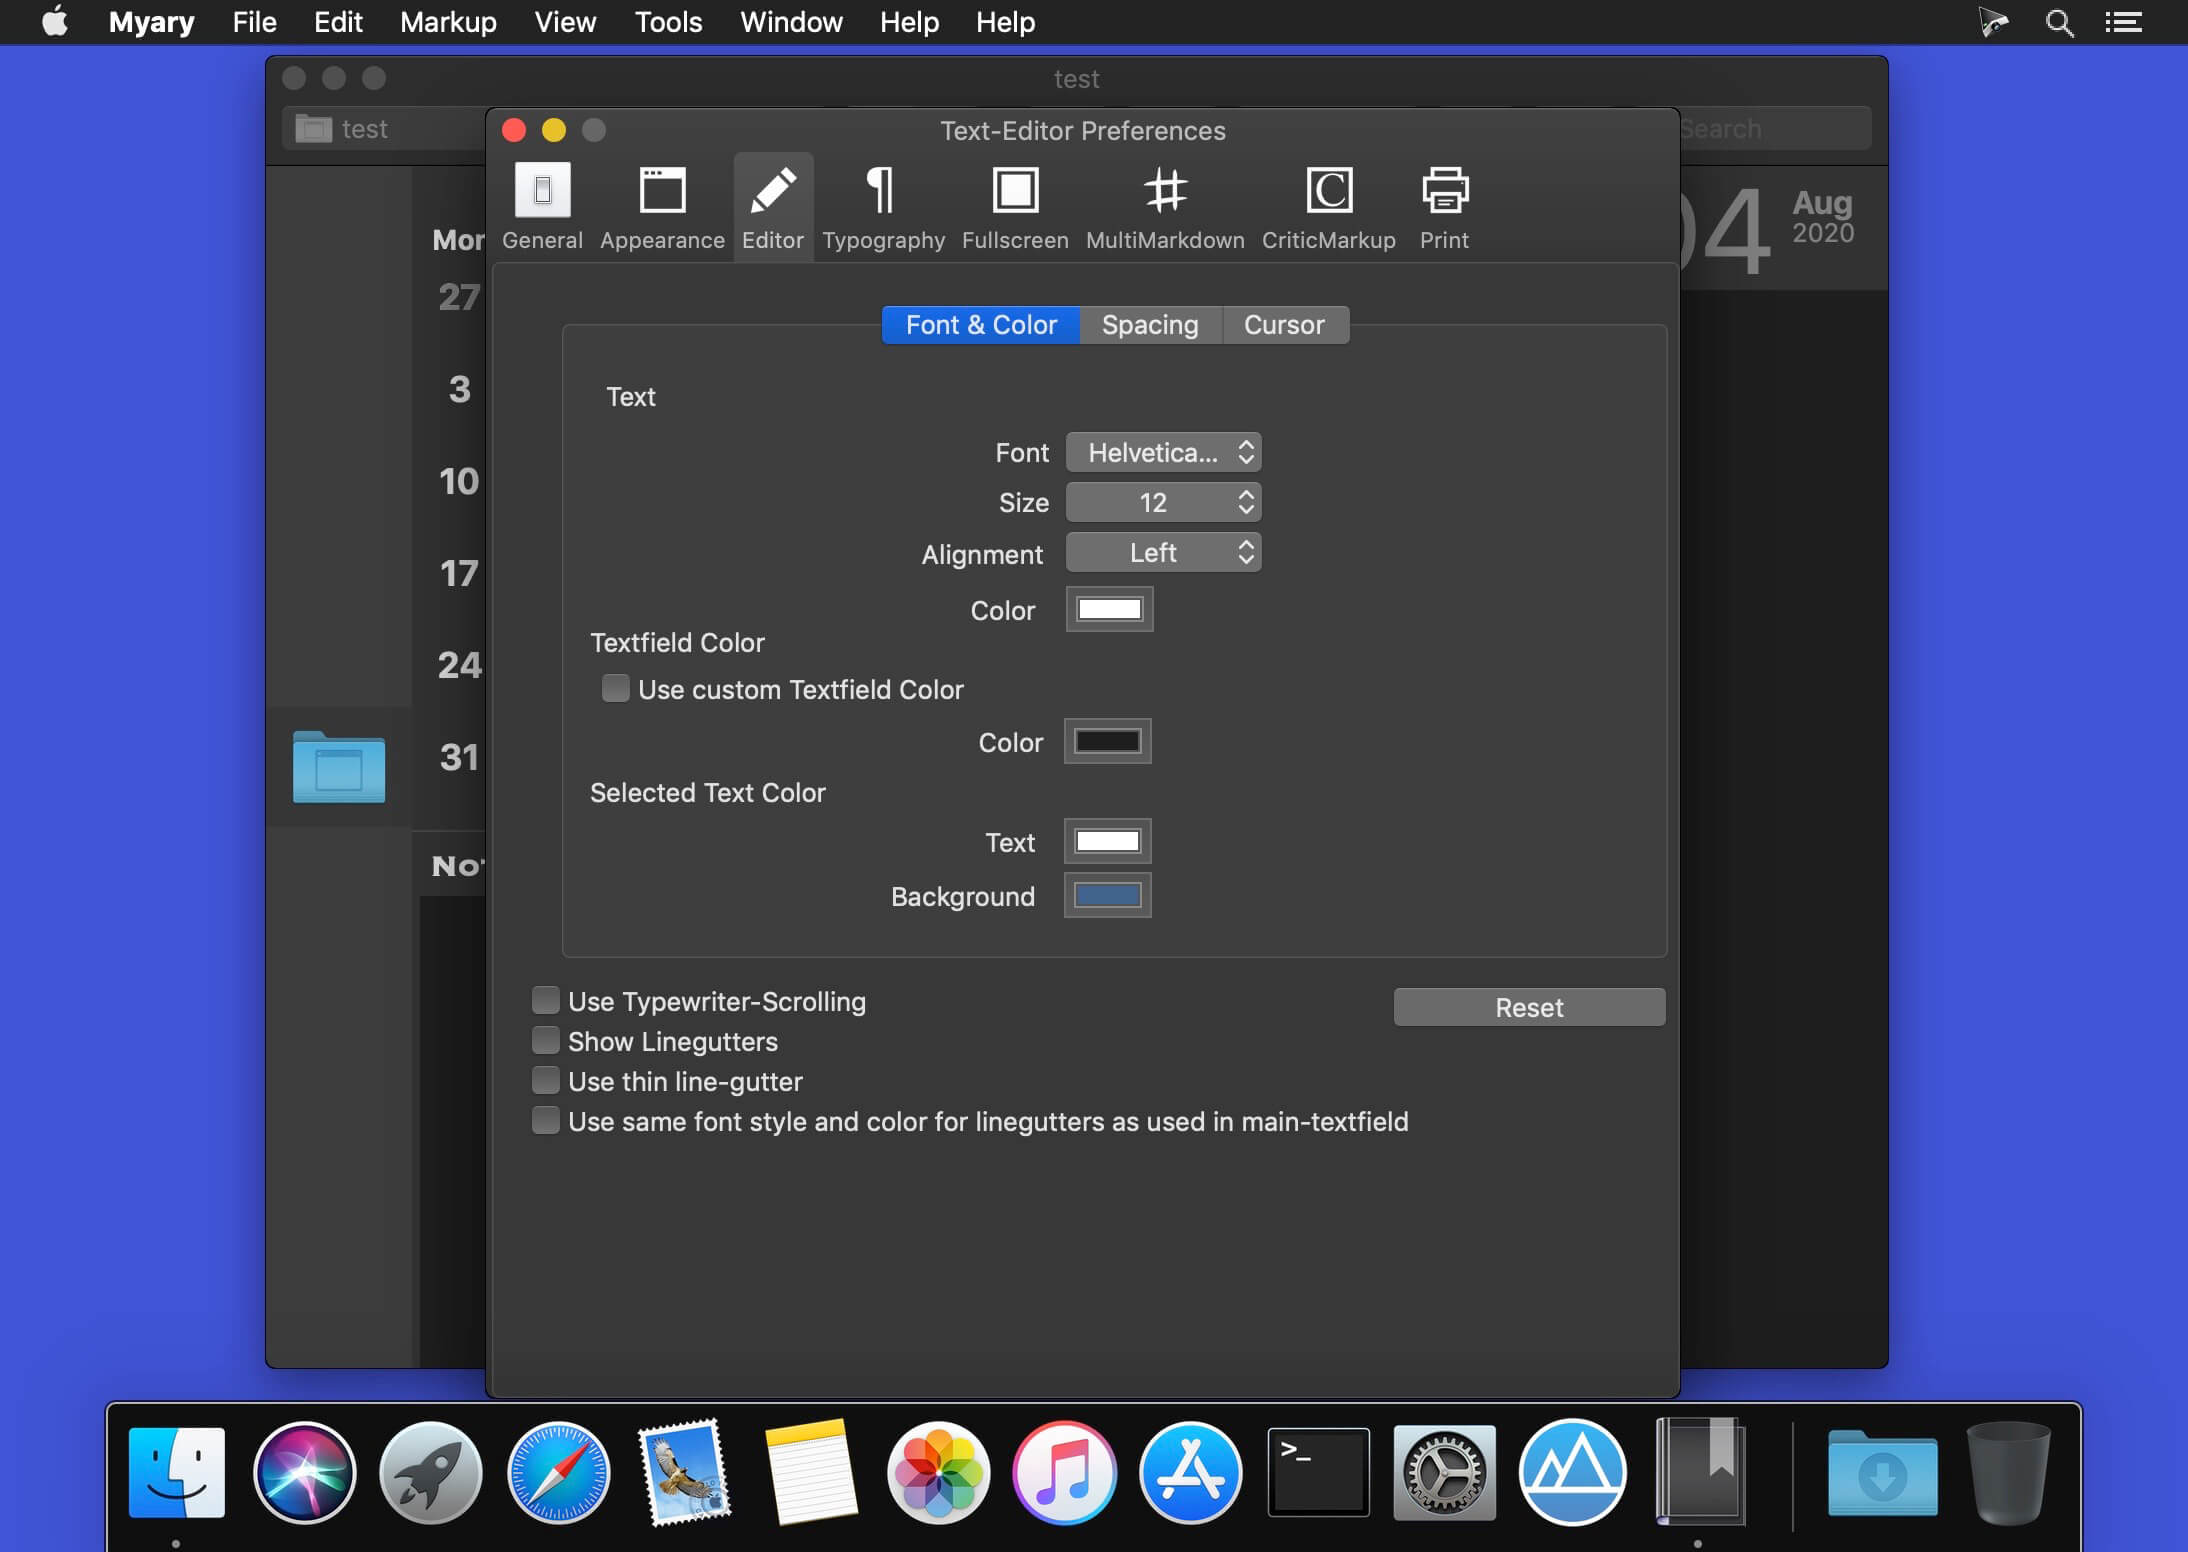Open the MultiMarkdown preferences pane
This screenshot has width=2188, height=1552.
point(1165,207)
